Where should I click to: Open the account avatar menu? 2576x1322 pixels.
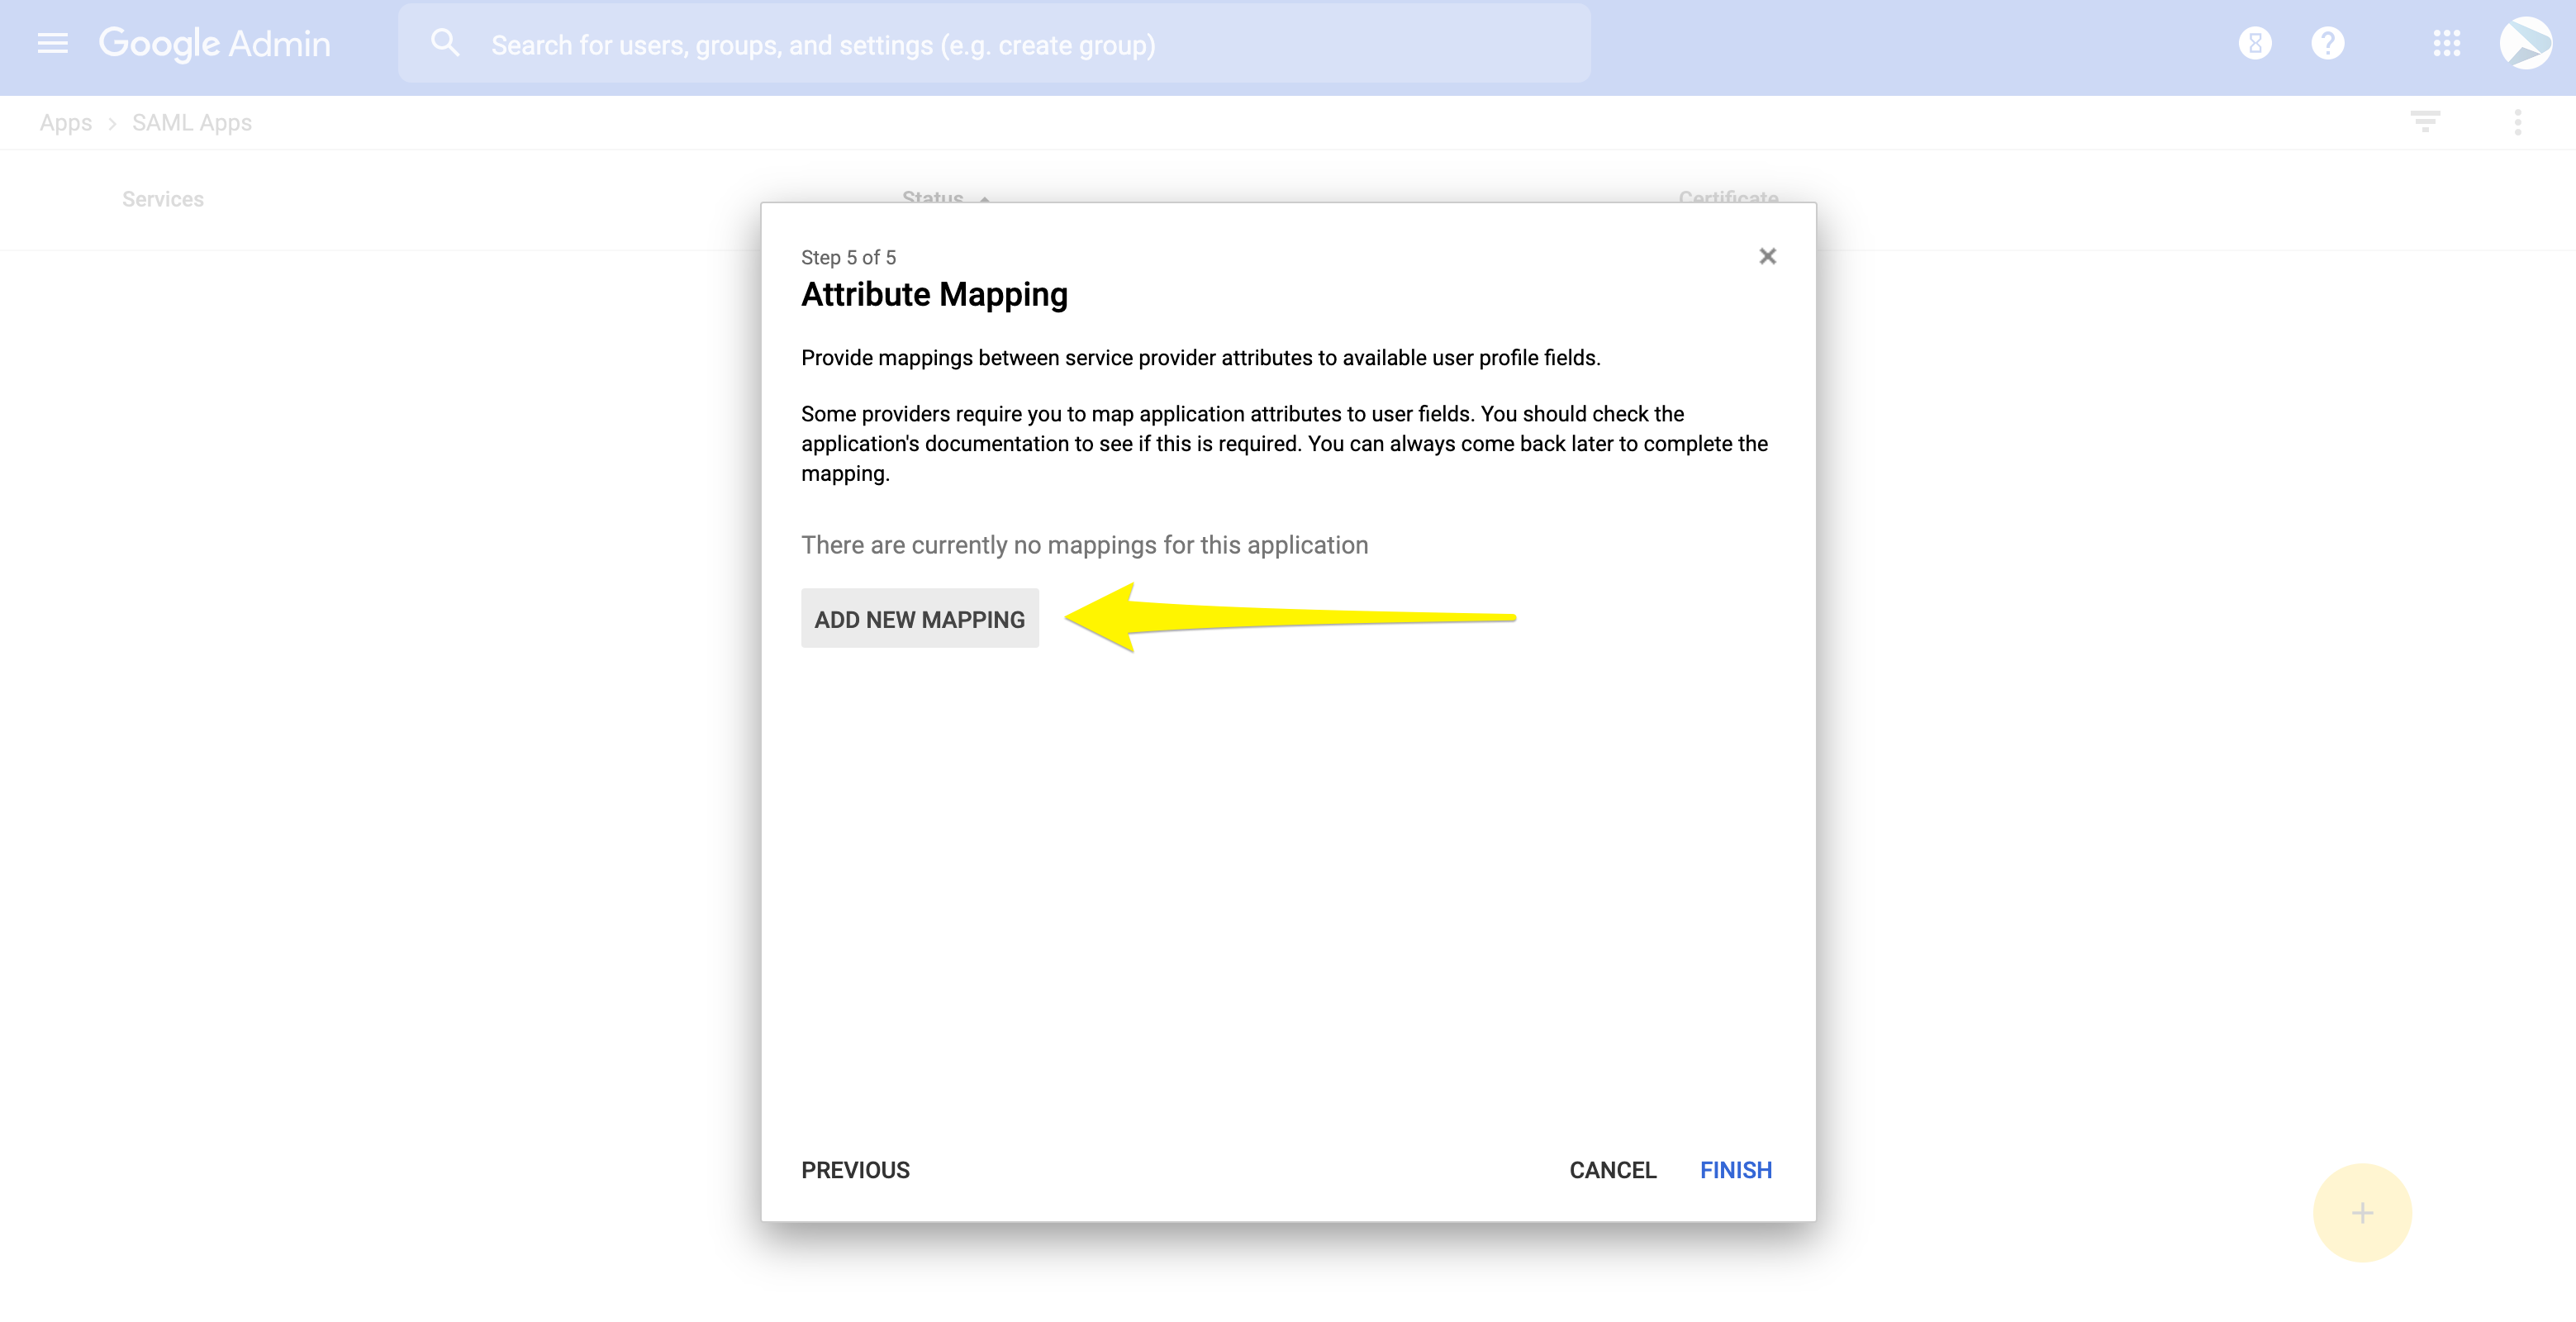coord(2526,43)
